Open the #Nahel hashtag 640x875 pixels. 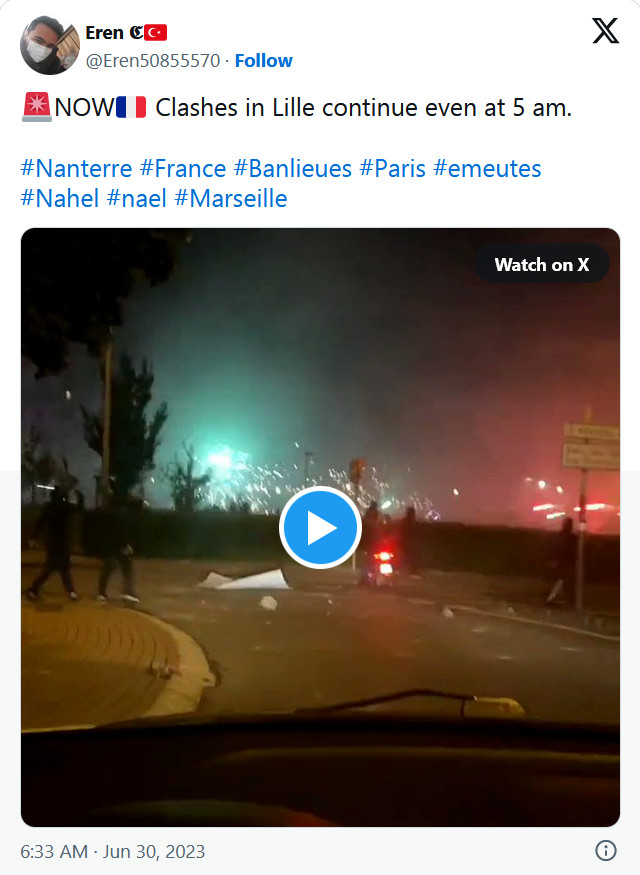[x=60, y=198]
